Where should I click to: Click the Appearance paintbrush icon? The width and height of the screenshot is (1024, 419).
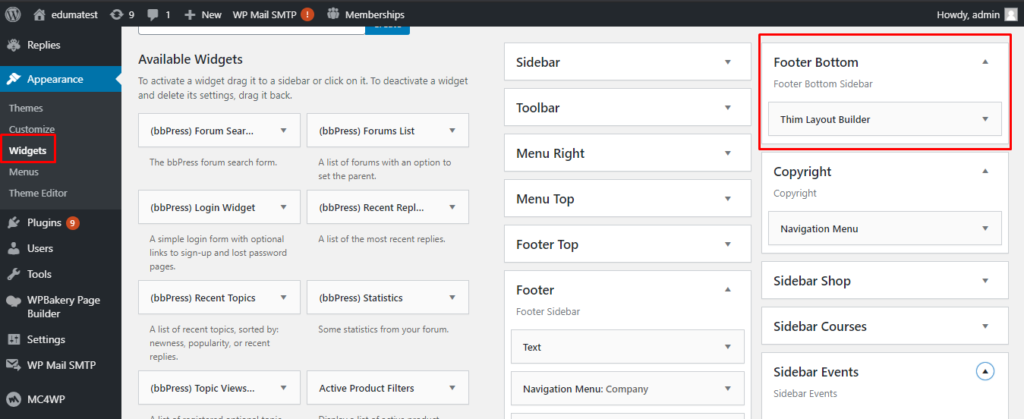(13, 79)
